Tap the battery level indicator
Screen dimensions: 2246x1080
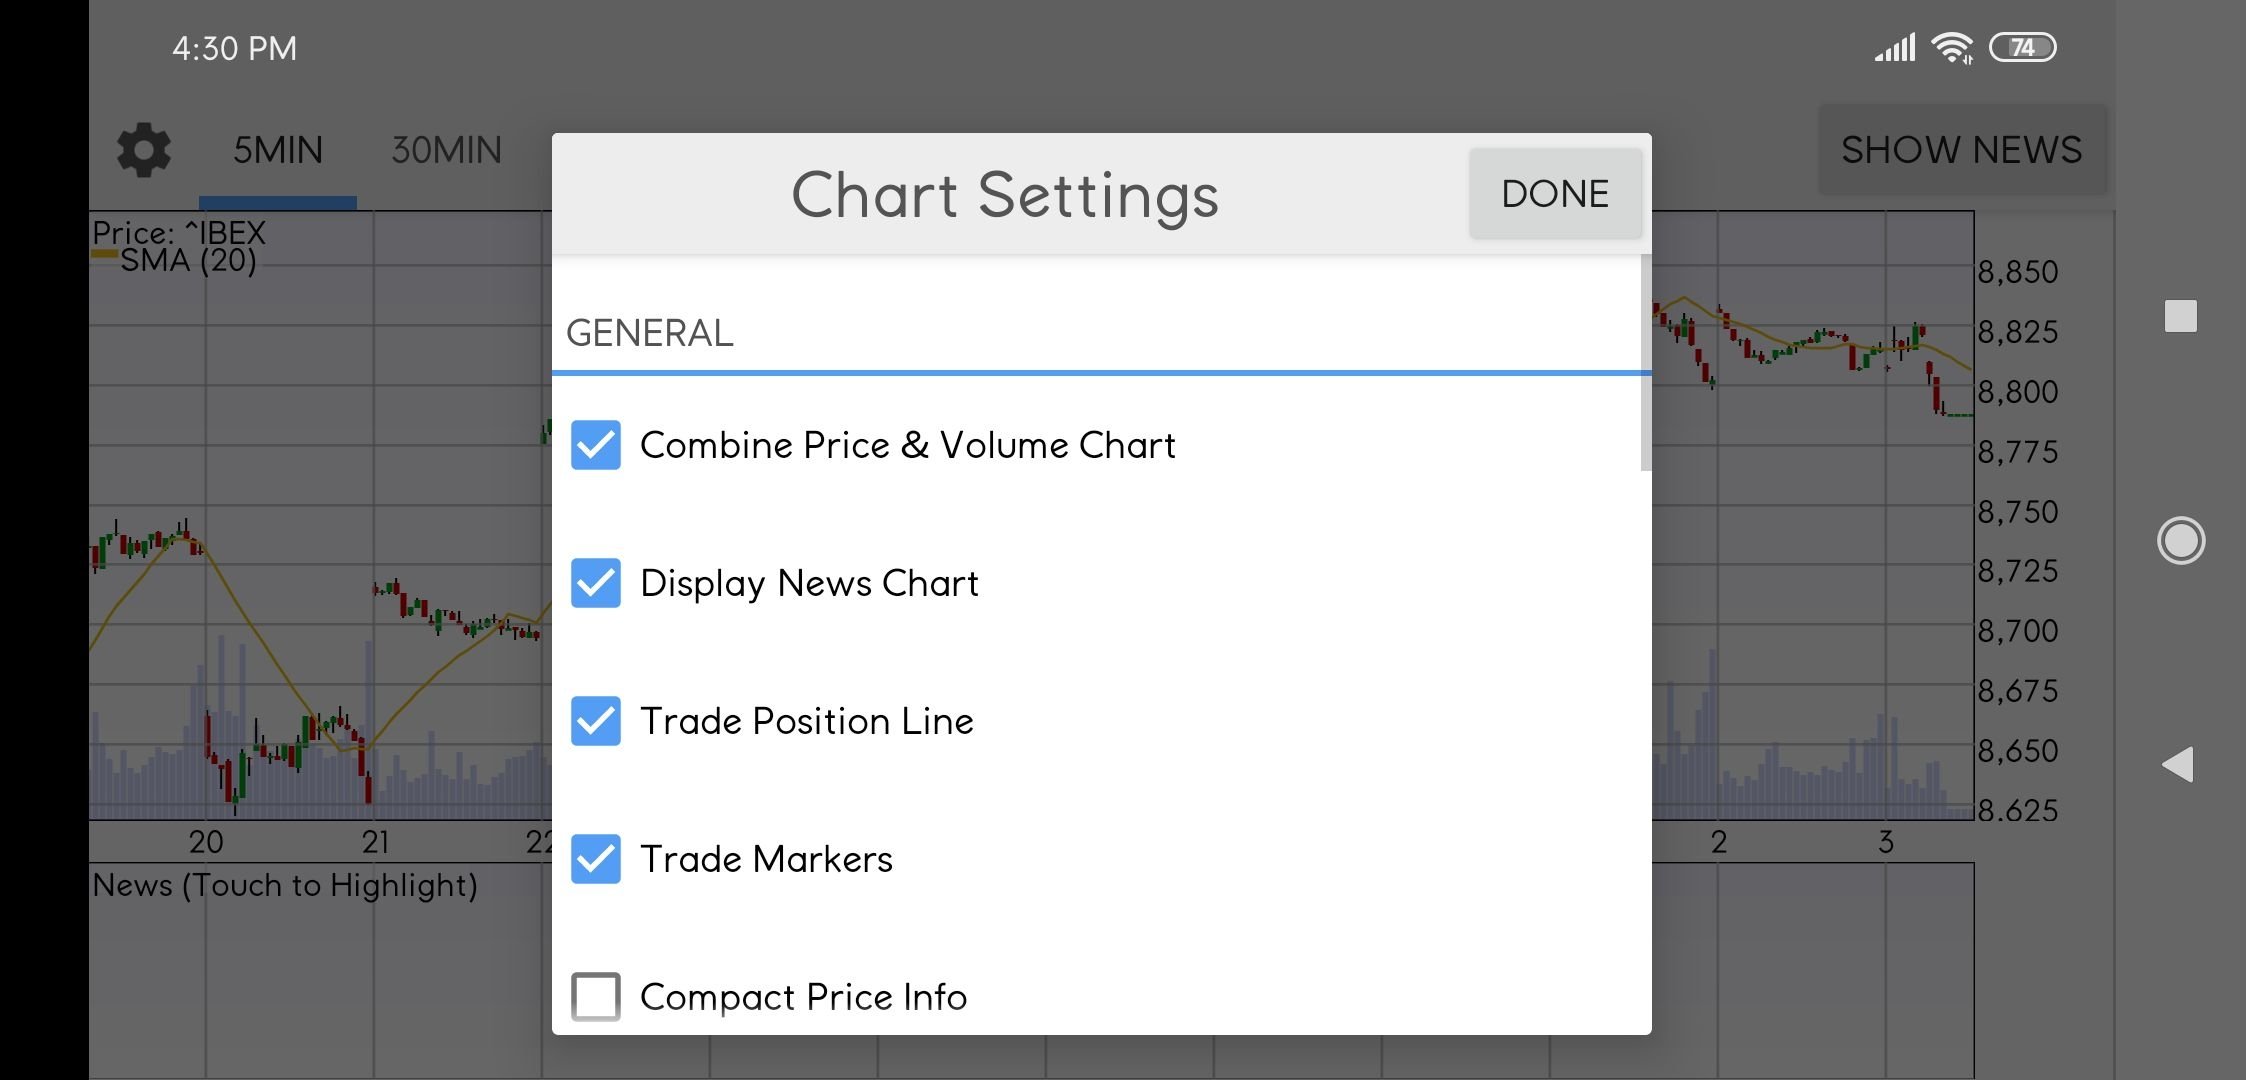pos(2022,47)
